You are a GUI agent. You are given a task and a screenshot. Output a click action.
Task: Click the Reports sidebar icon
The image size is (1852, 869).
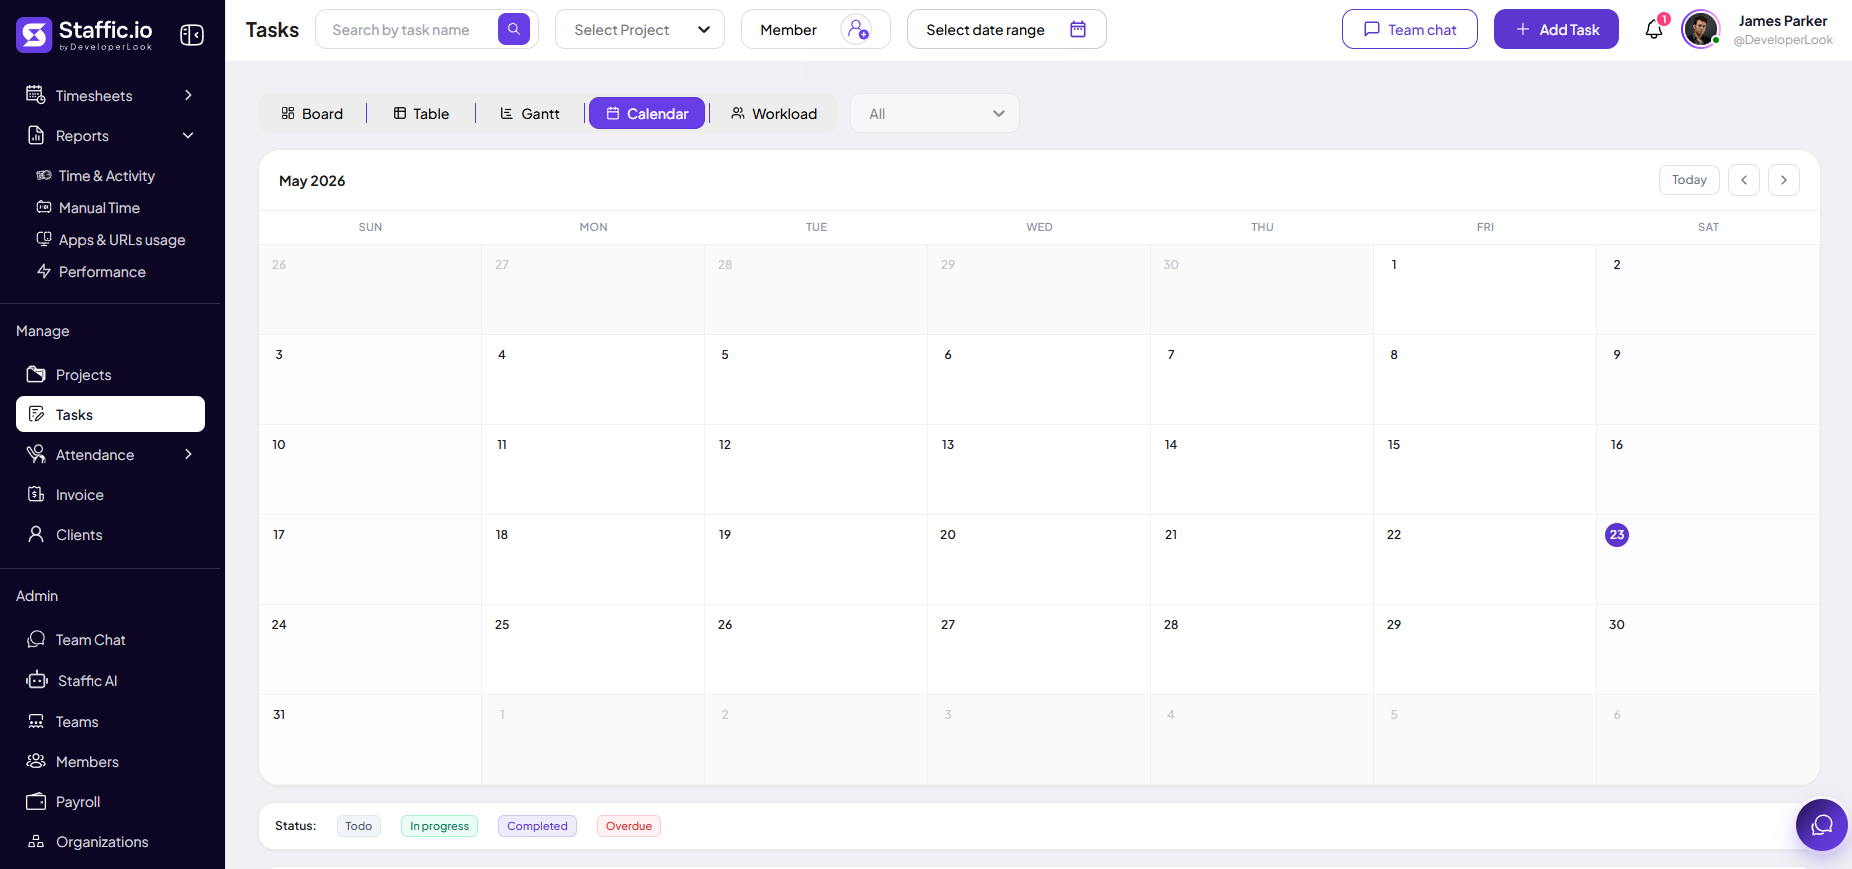pos(36,135)
